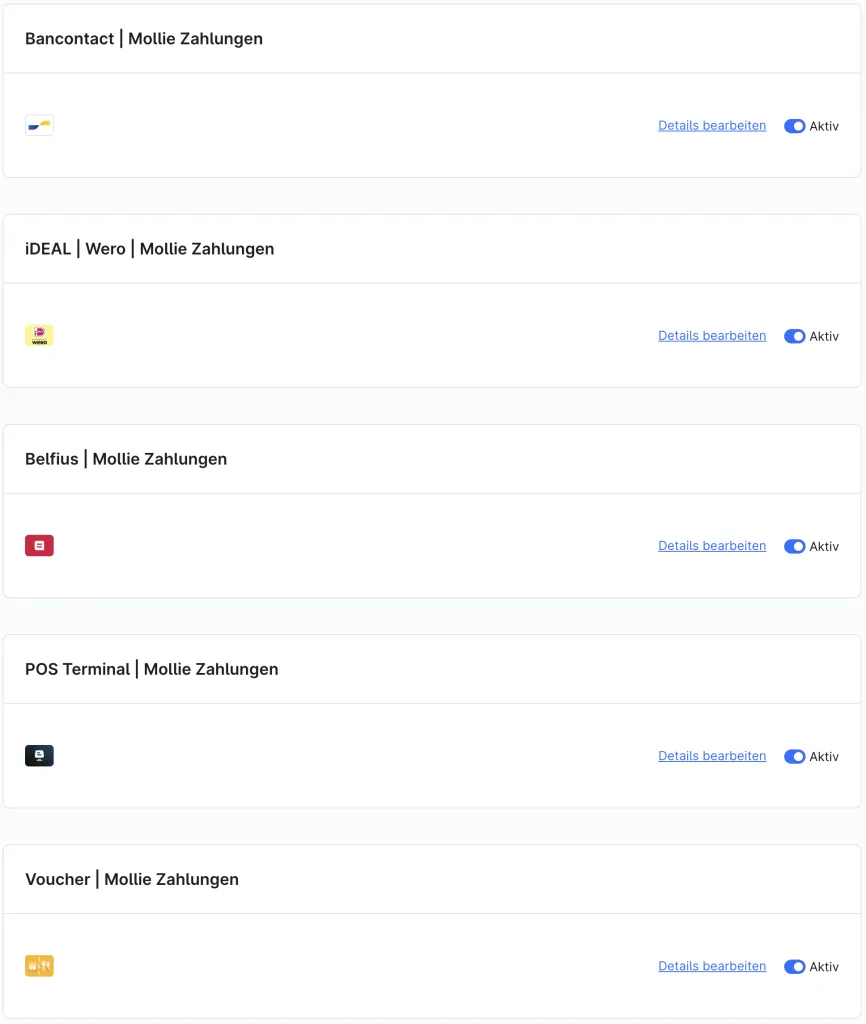This screenshot has height=1024, width=866.
Task: Click the Bancontact payment logo icon
Action: [x=39, y=125]
